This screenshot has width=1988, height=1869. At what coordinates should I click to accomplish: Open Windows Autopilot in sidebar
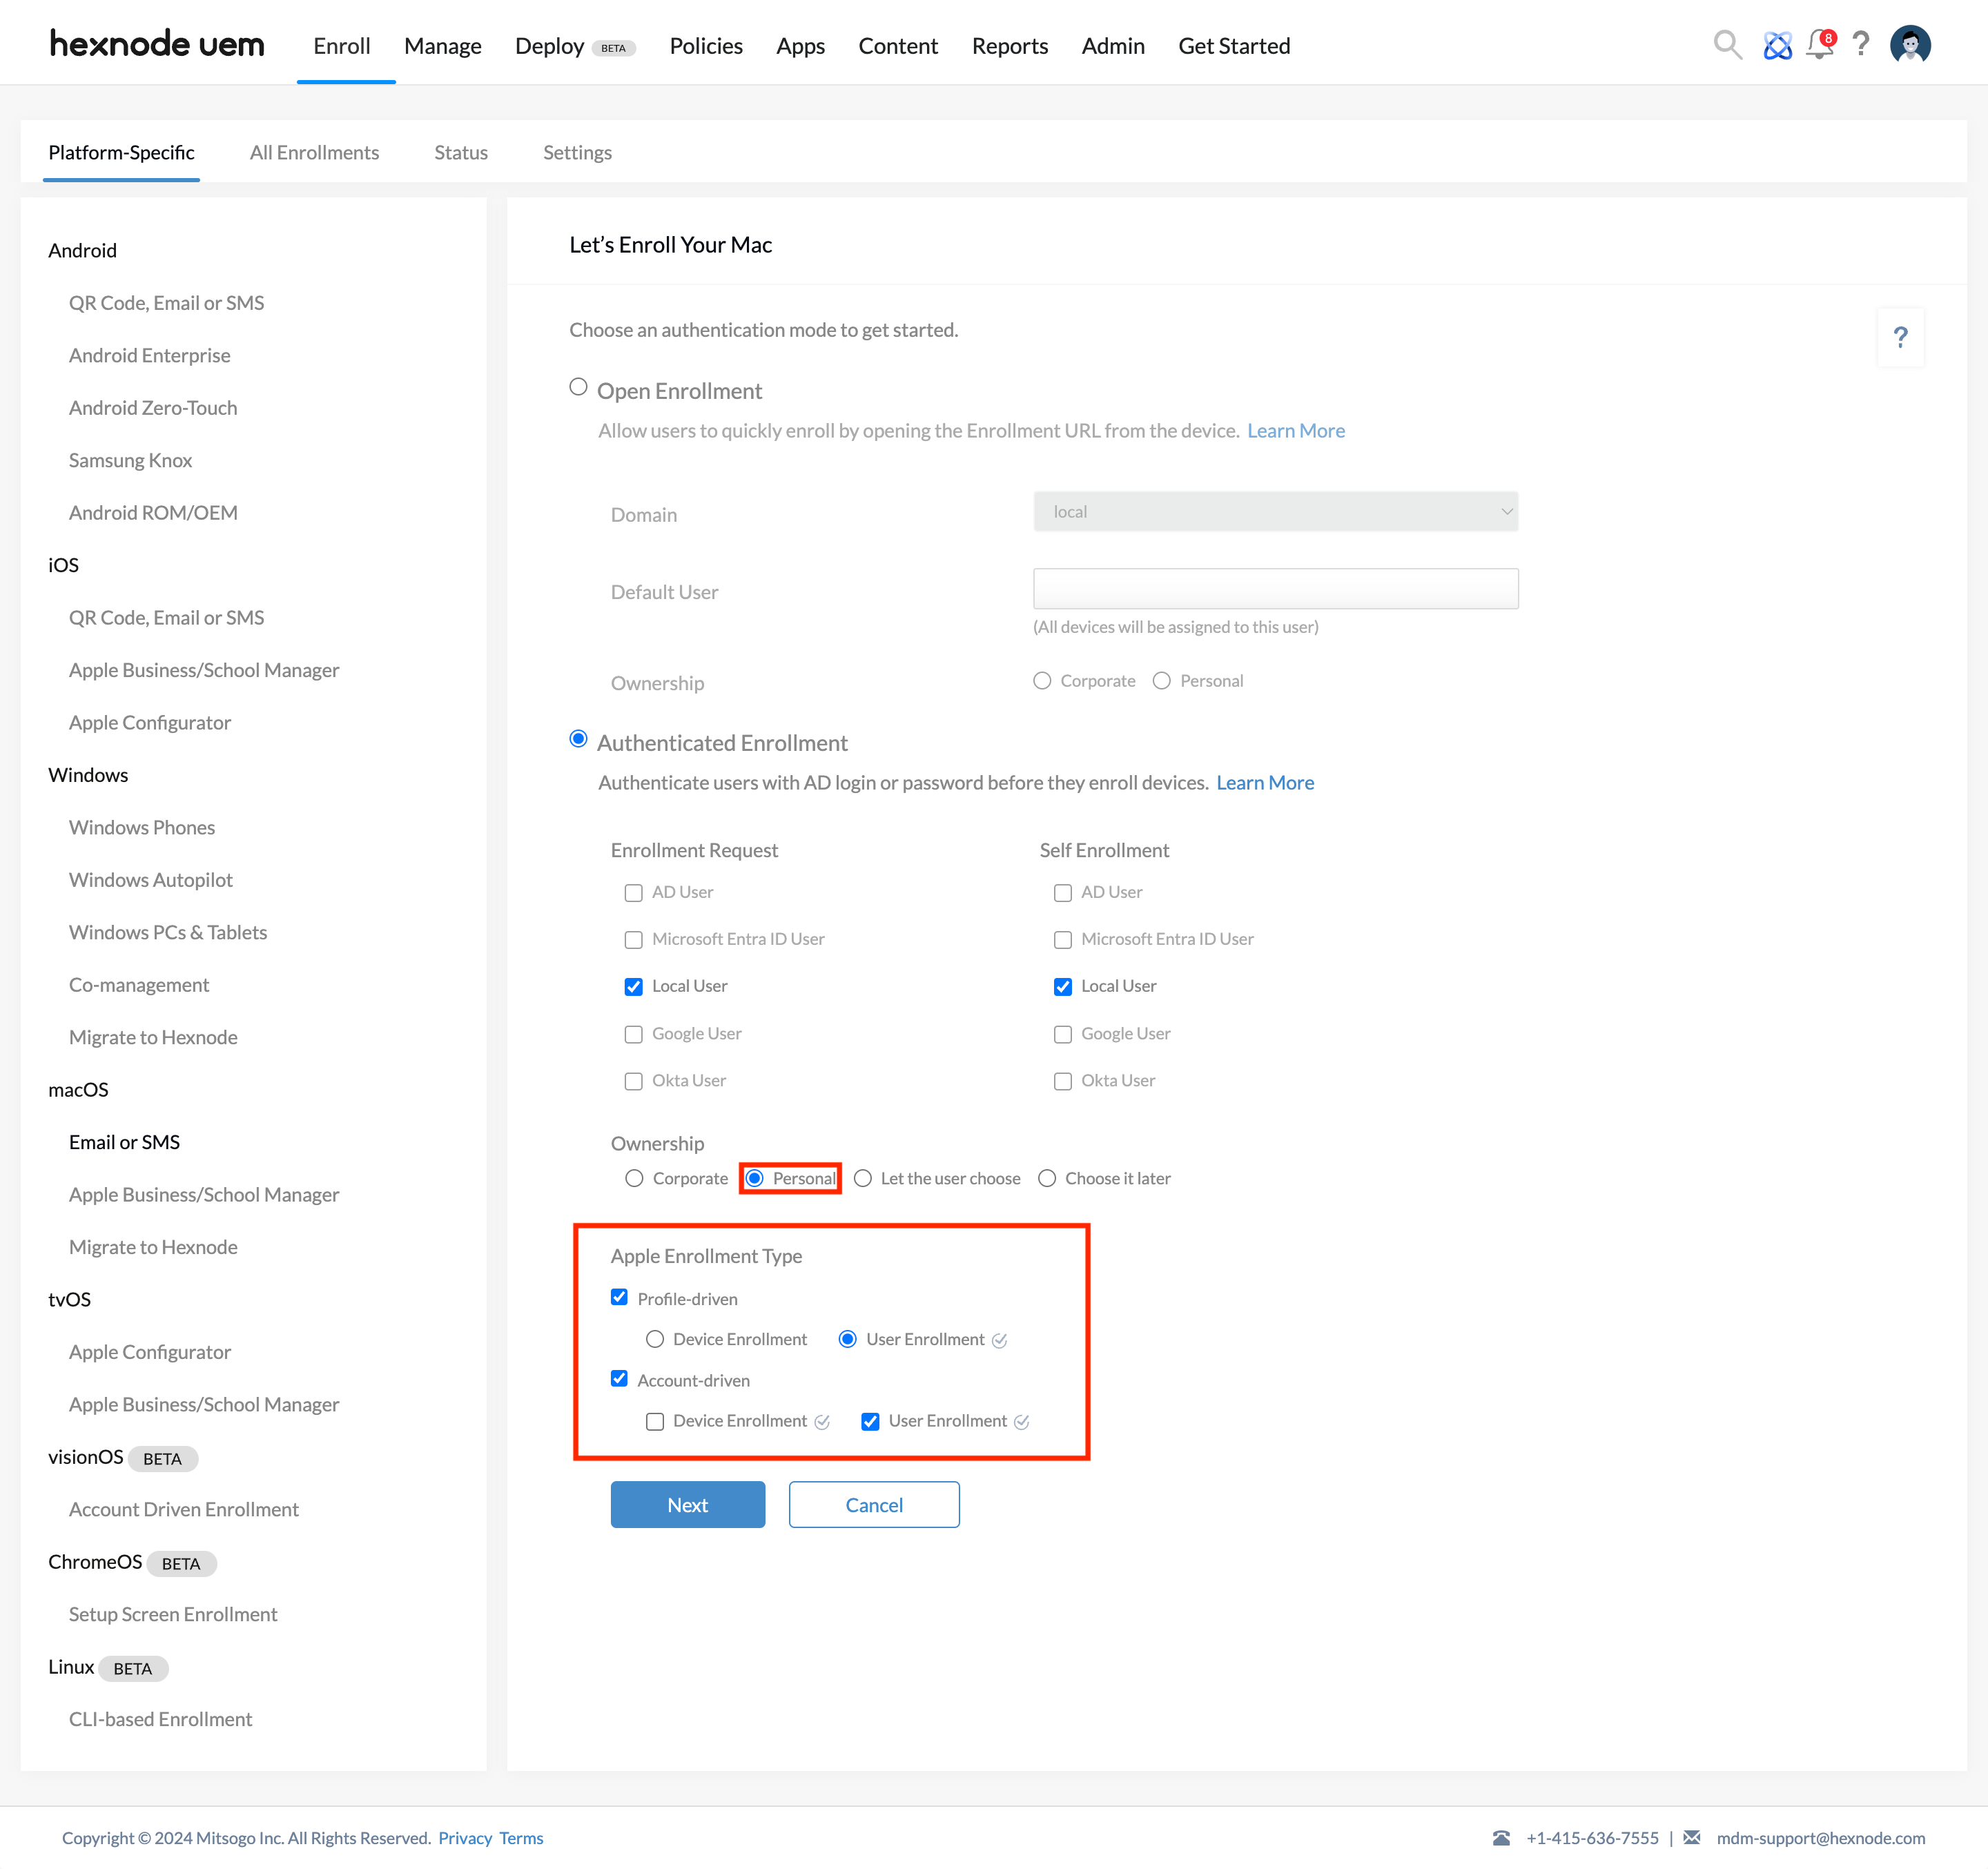(x=151, y=880)
